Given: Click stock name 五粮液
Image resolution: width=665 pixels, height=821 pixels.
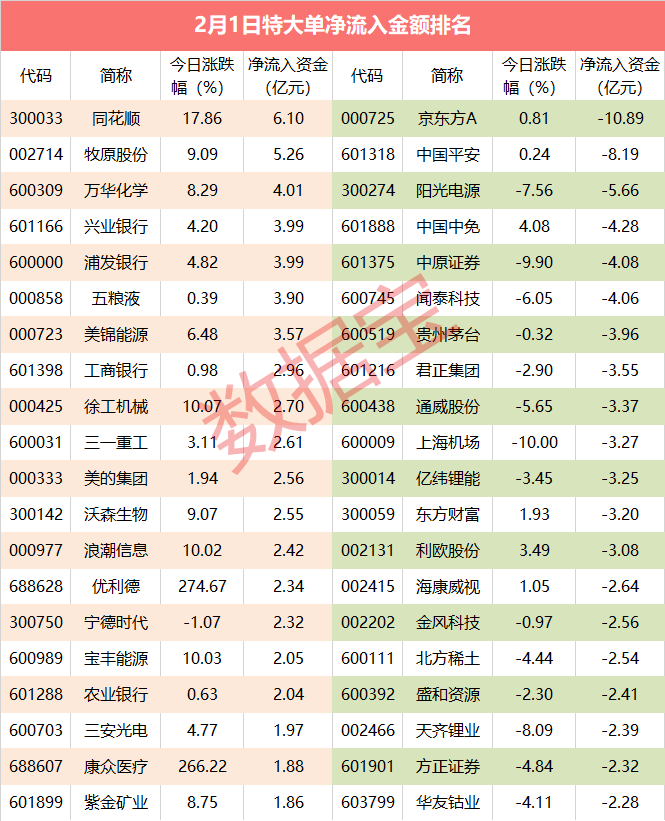Looking at the screenshot, I should (x=116, y=298).
